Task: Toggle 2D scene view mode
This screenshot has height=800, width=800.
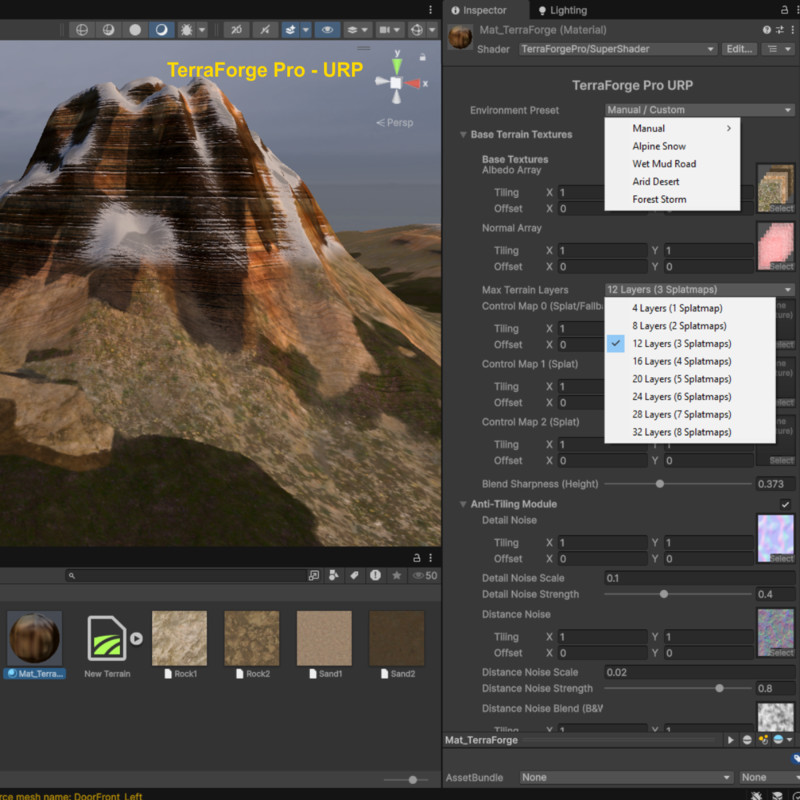Action: (x=236, y=30)
